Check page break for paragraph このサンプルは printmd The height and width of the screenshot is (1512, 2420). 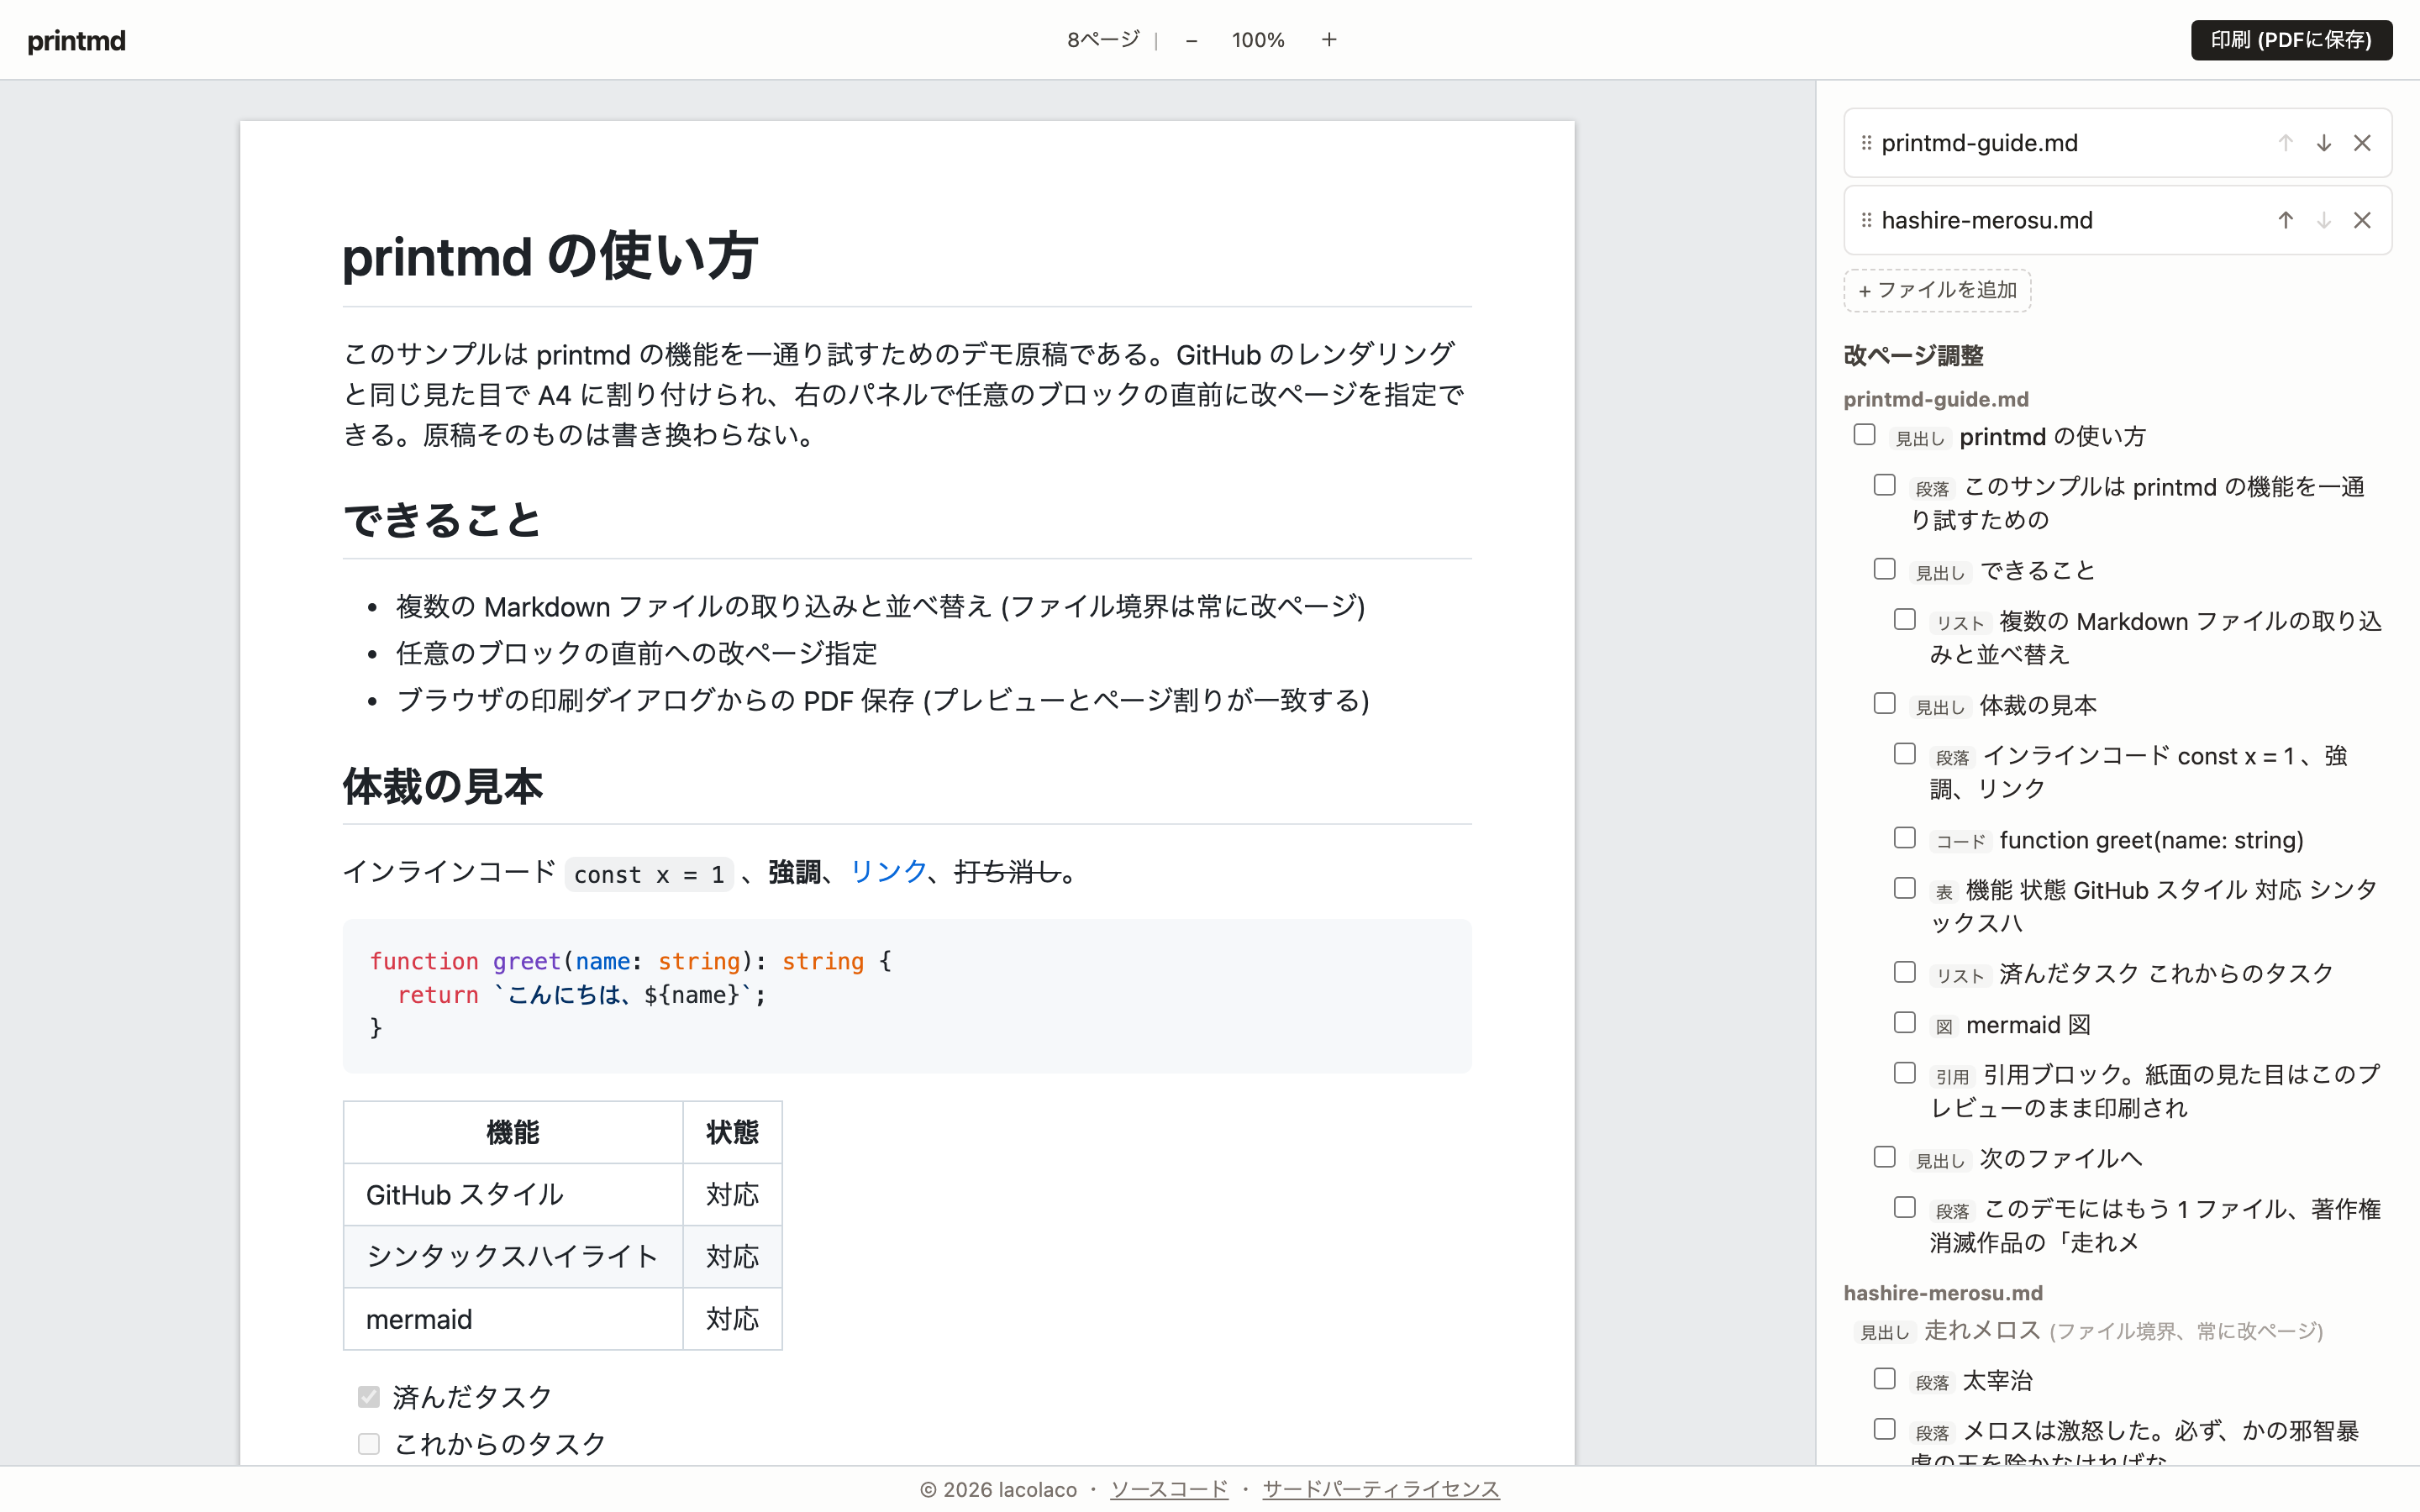(1884, 485)
